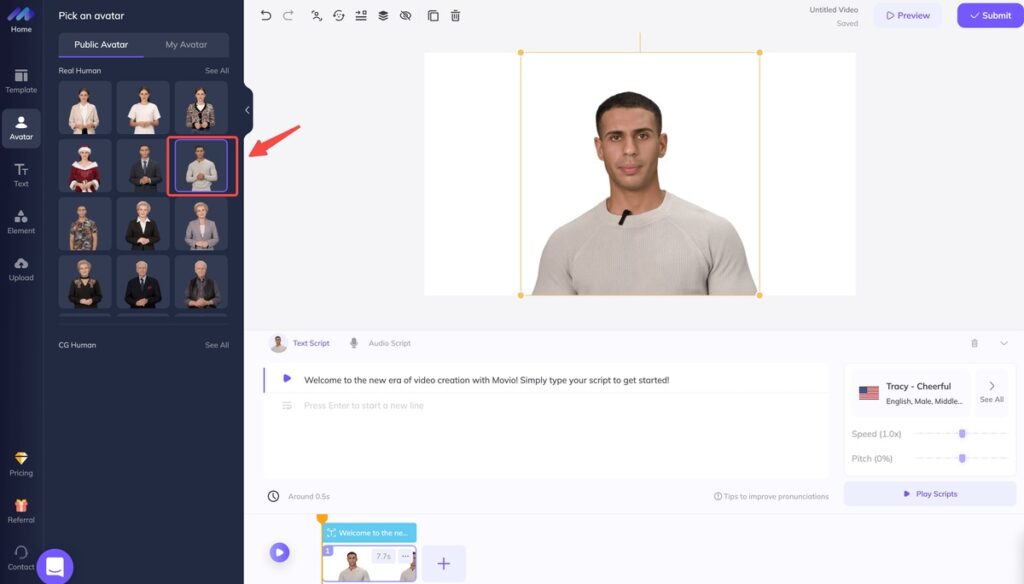Open the Element panel in sidebar

coord(21,222)
